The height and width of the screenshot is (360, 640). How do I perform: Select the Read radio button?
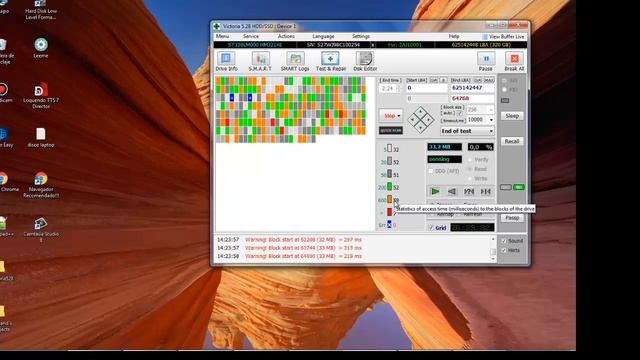(470, 169)
